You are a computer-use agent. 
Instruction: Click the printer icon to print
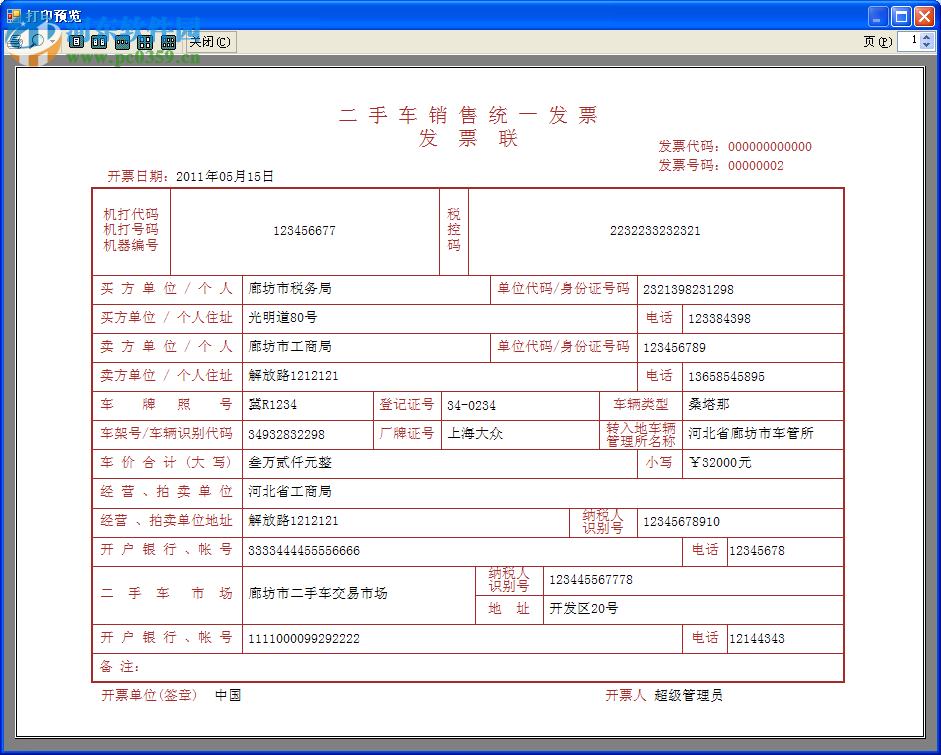[15, 41]
